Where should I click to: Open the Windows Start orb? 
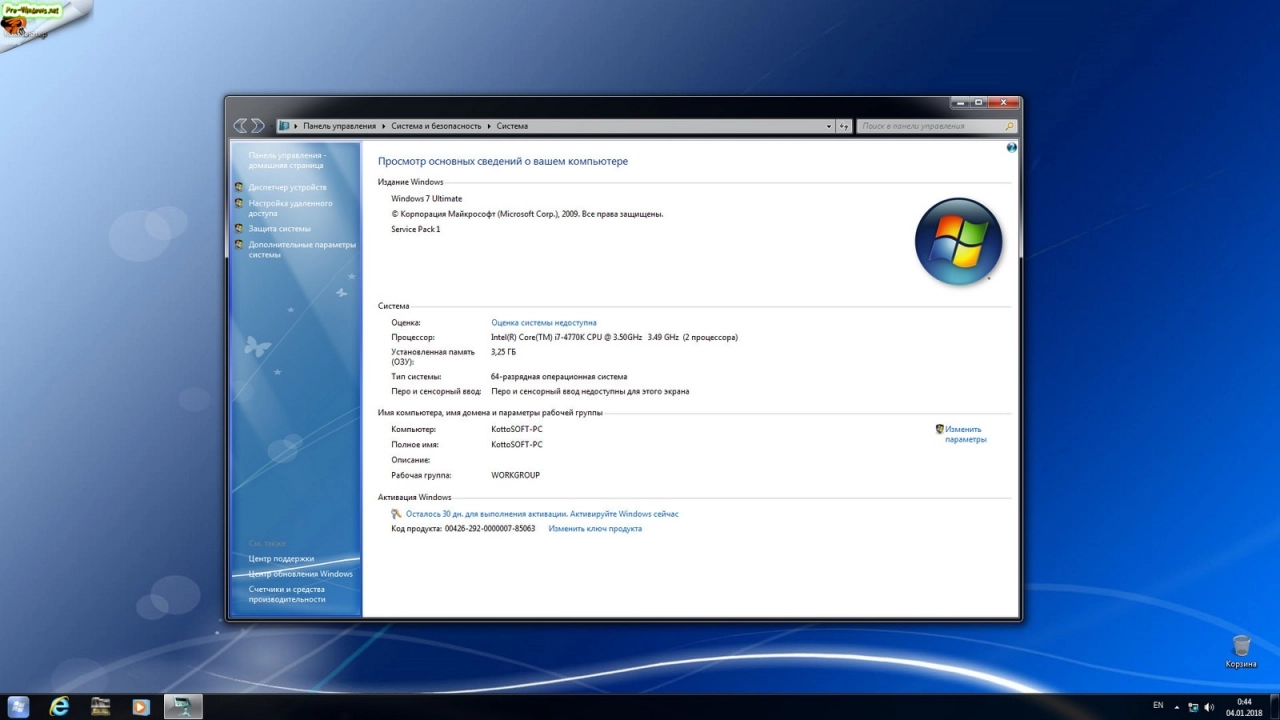[19, 706]
